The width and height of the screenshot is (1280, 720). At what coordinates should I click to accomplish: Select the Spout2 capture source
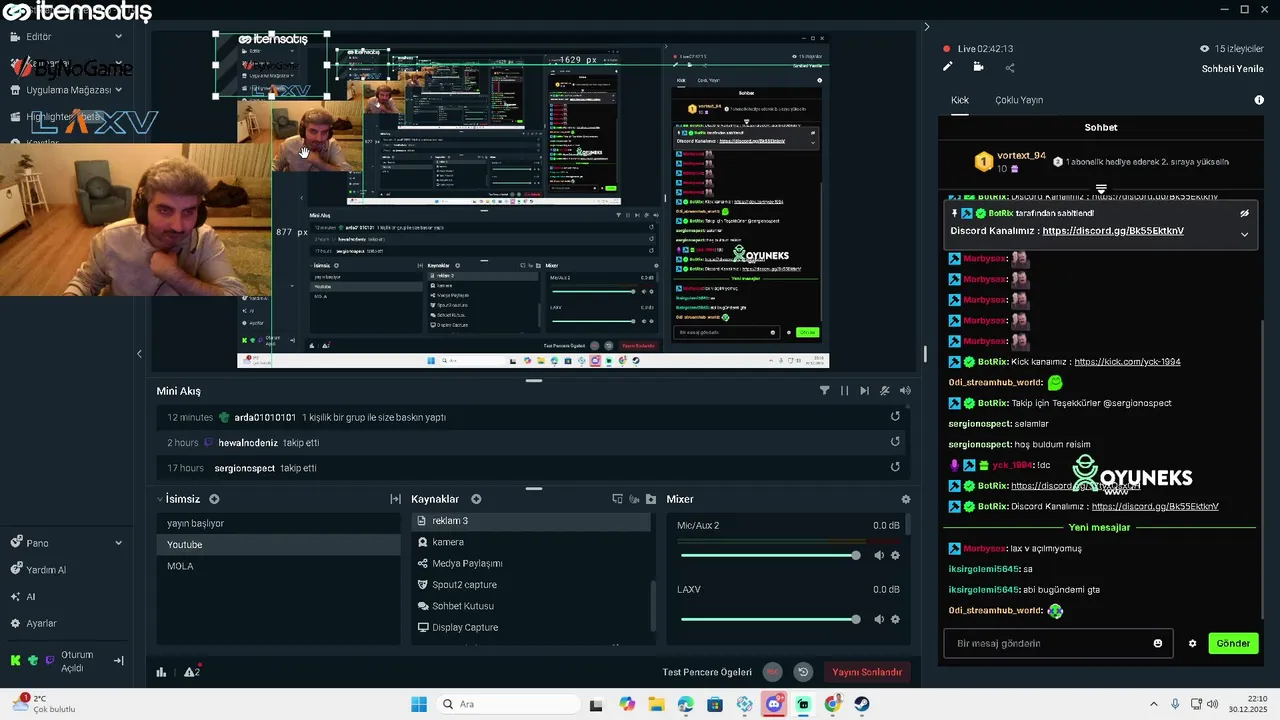(x=531, y=585)
